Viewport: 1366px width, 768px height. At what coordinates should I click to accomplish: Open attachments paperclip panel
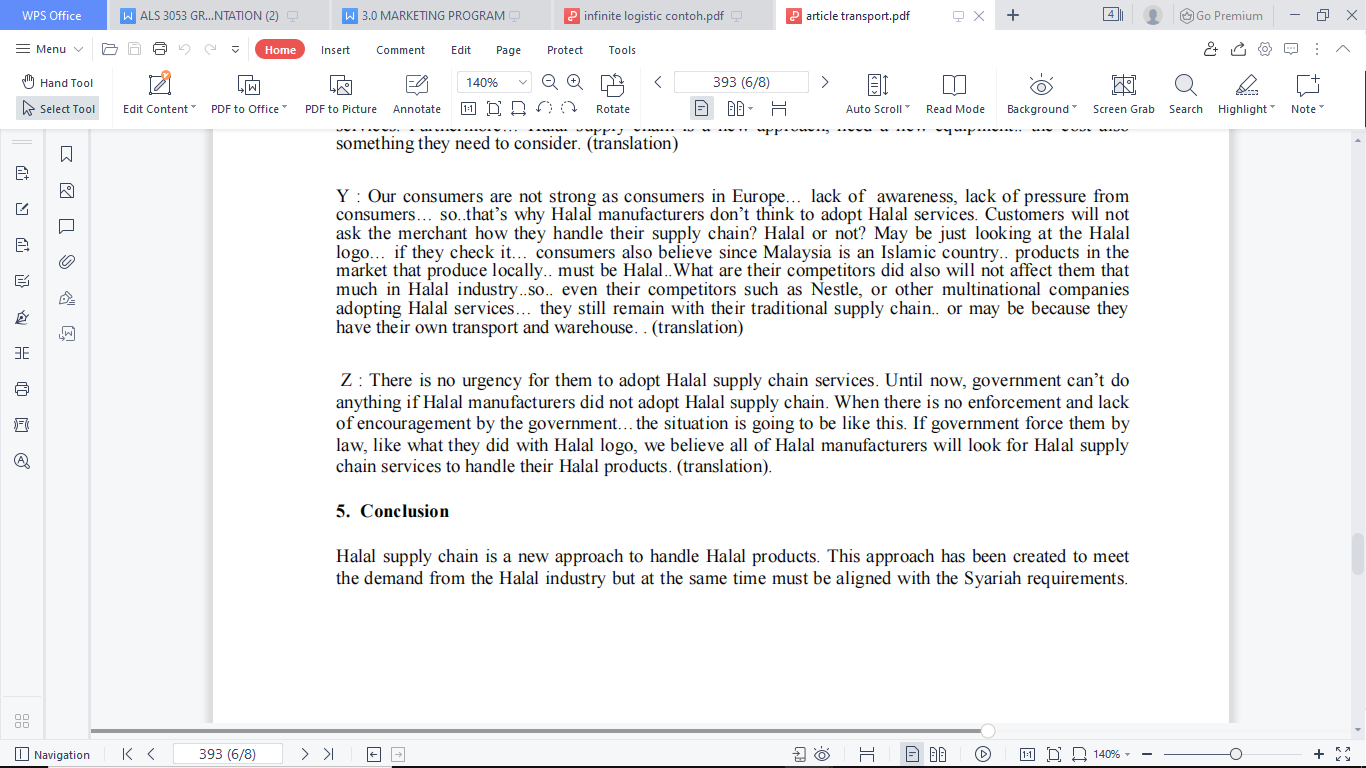(67, 262)
